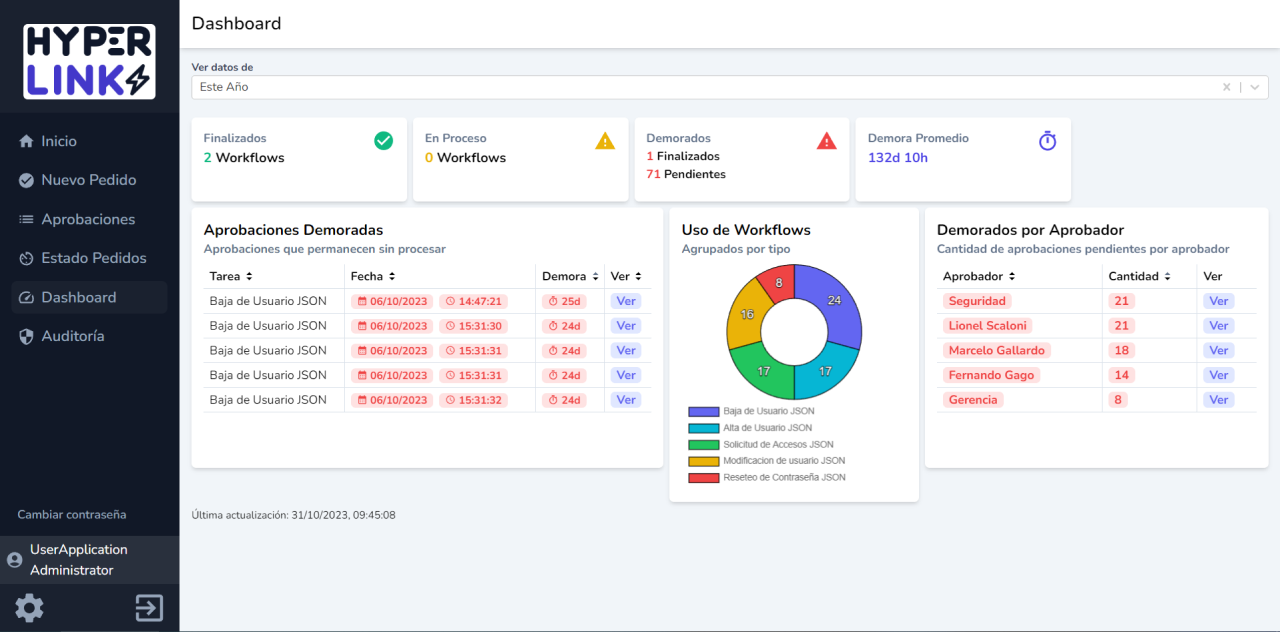The height and width of the screenshot is (632, 1280).
Task: Click the settings gear icon in sidebar
Action: pos(29,607)
